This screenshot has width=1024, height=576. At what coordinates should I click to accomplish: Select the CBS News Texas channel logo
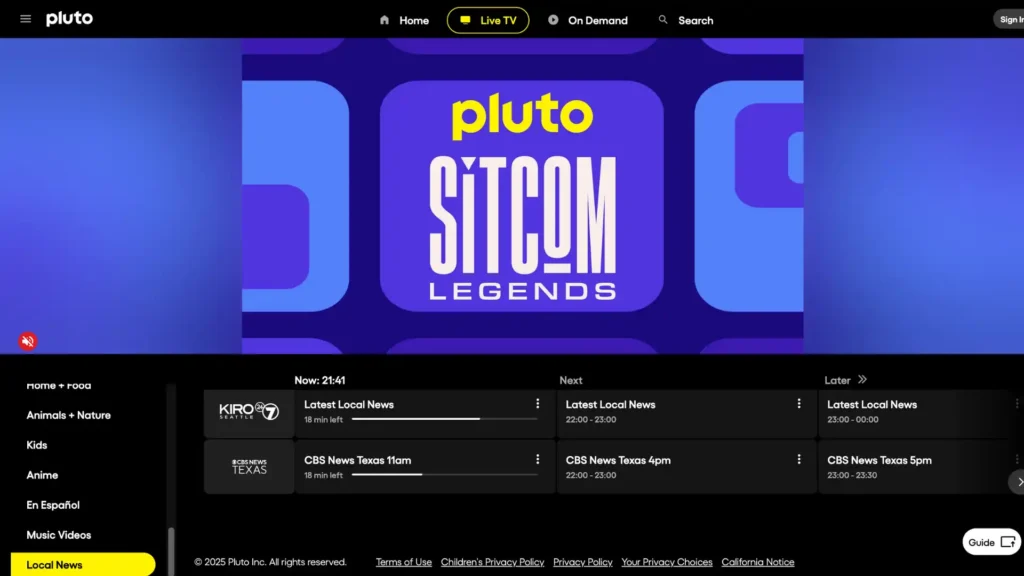click(x=249, y=467)
